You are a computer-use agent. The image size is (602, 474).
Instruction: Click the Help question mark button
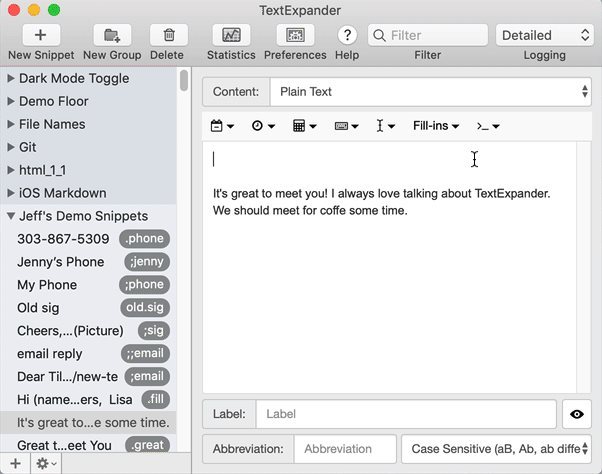coord(347,35)
